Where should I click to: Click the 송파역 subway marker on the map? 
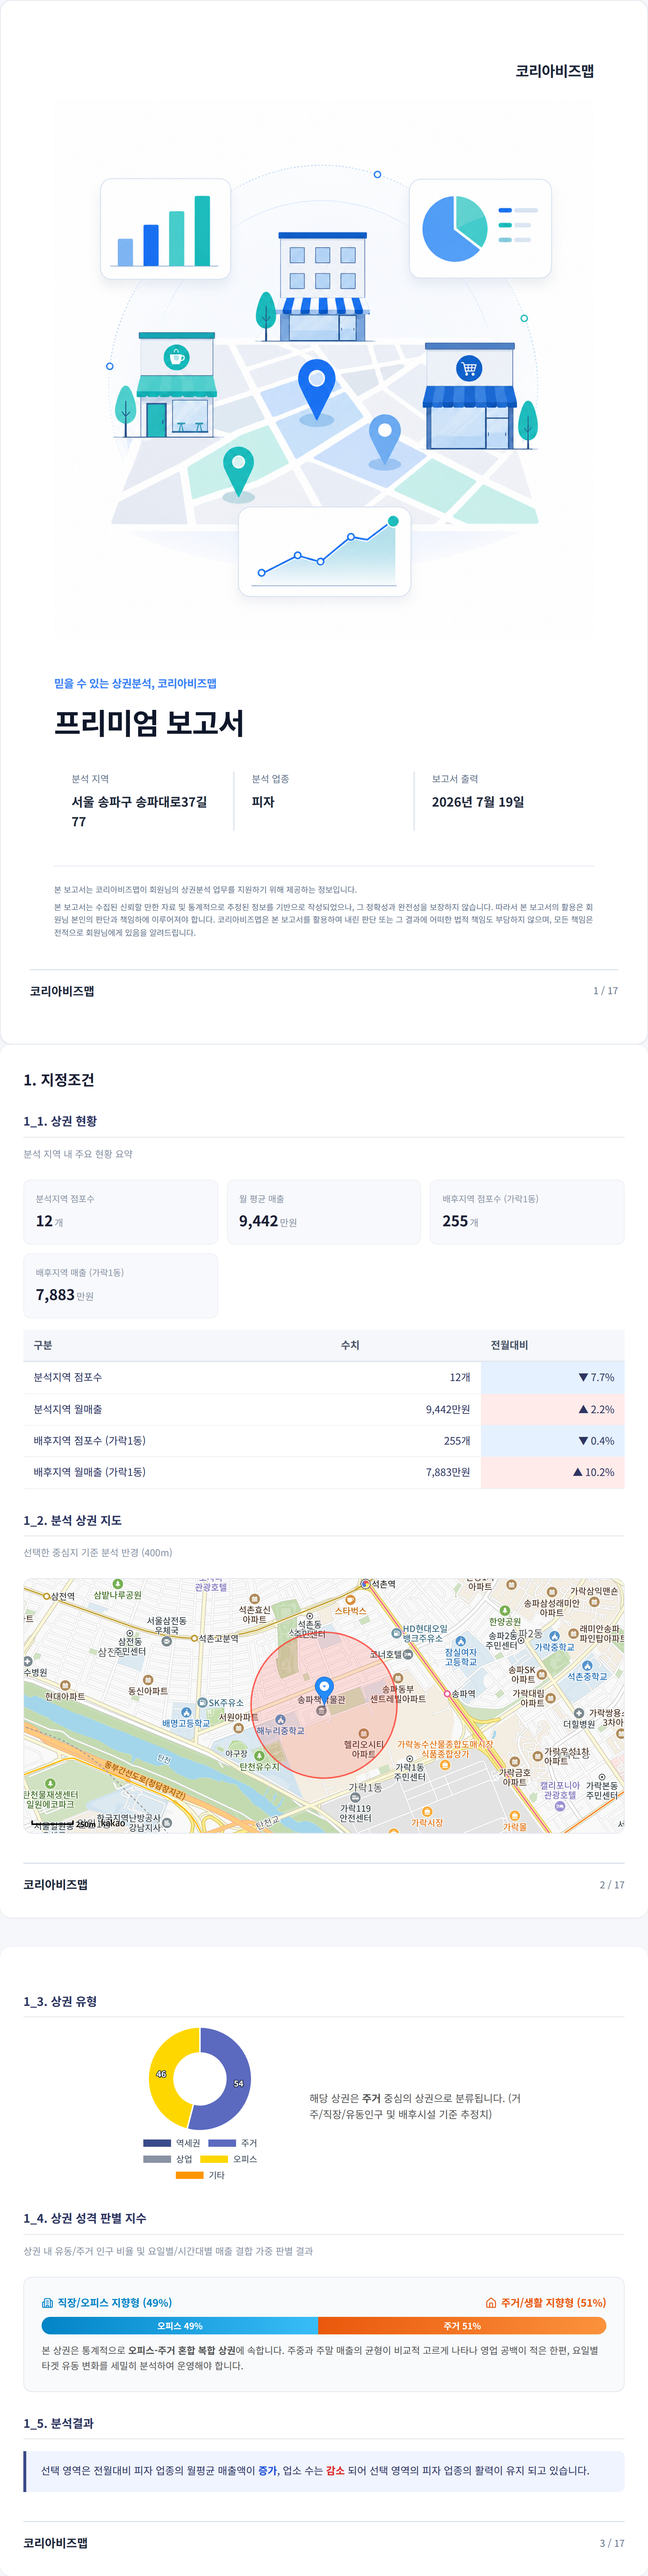tap(447, 1694)
